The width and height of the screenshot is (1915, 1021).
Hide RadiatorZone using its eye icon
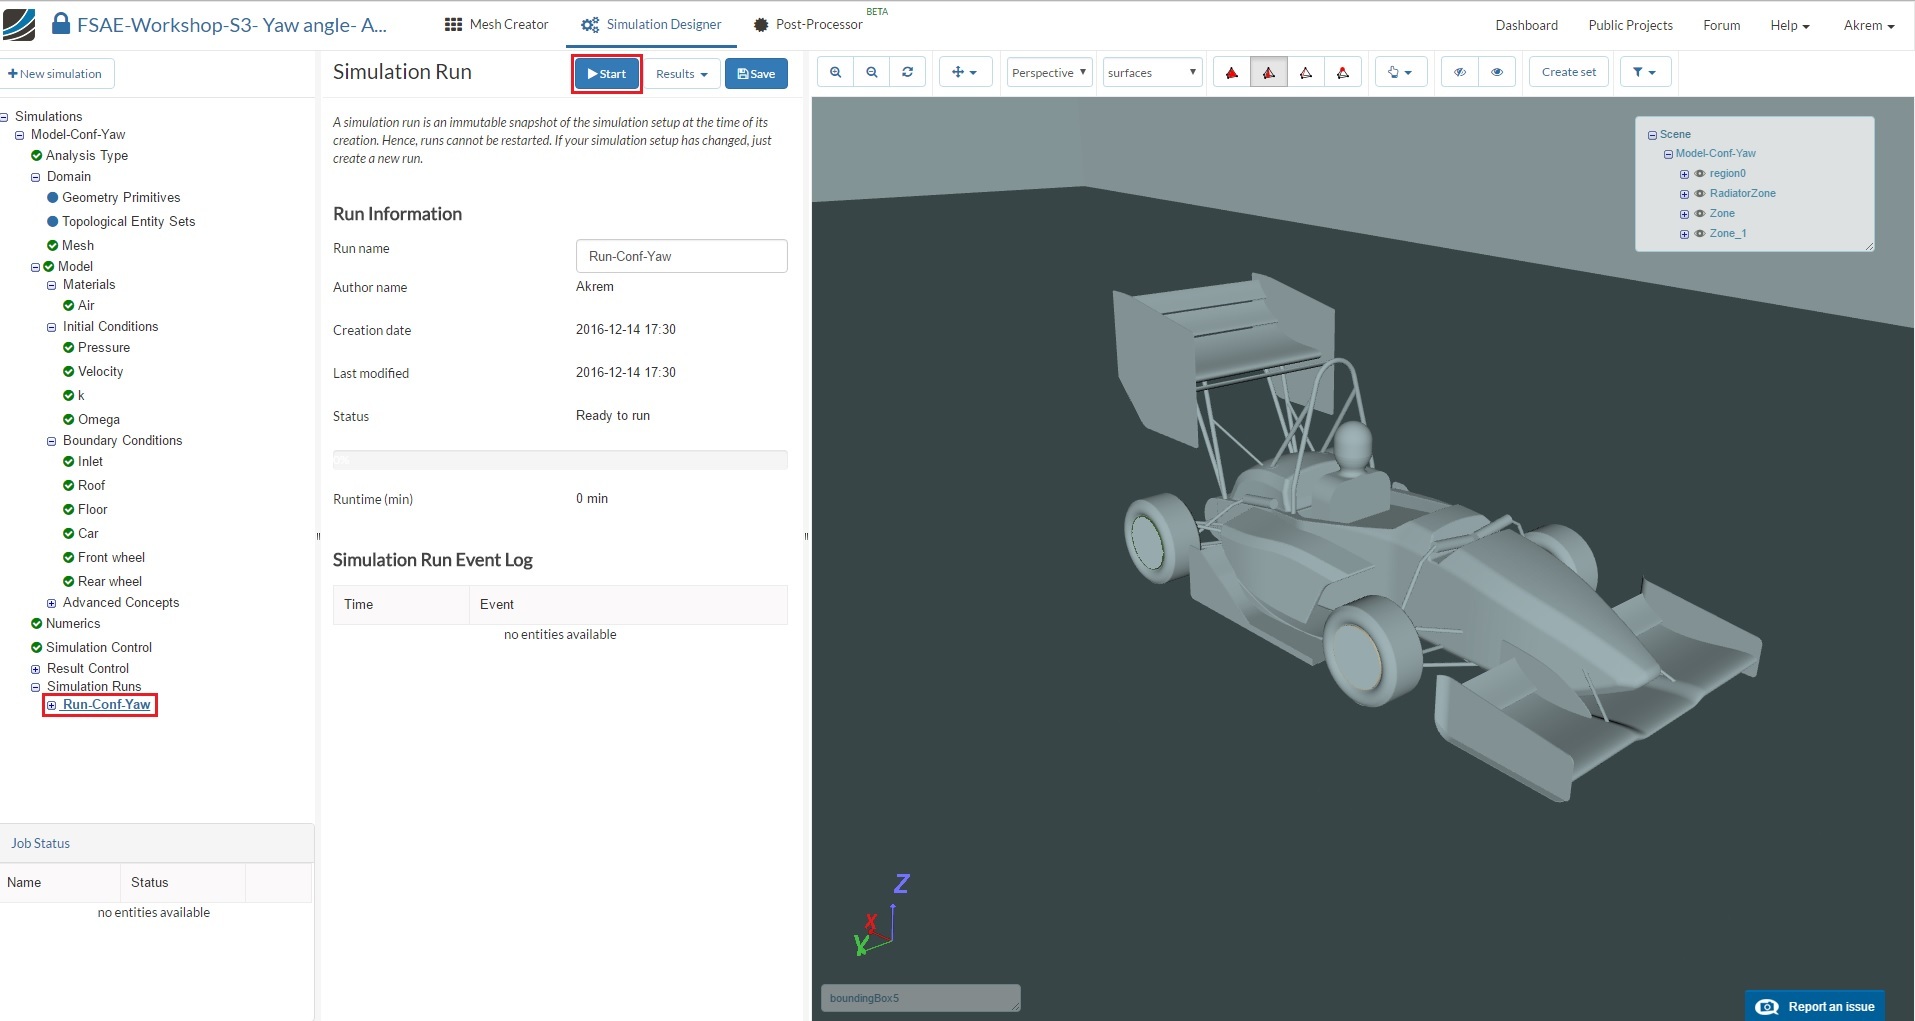1699,194
